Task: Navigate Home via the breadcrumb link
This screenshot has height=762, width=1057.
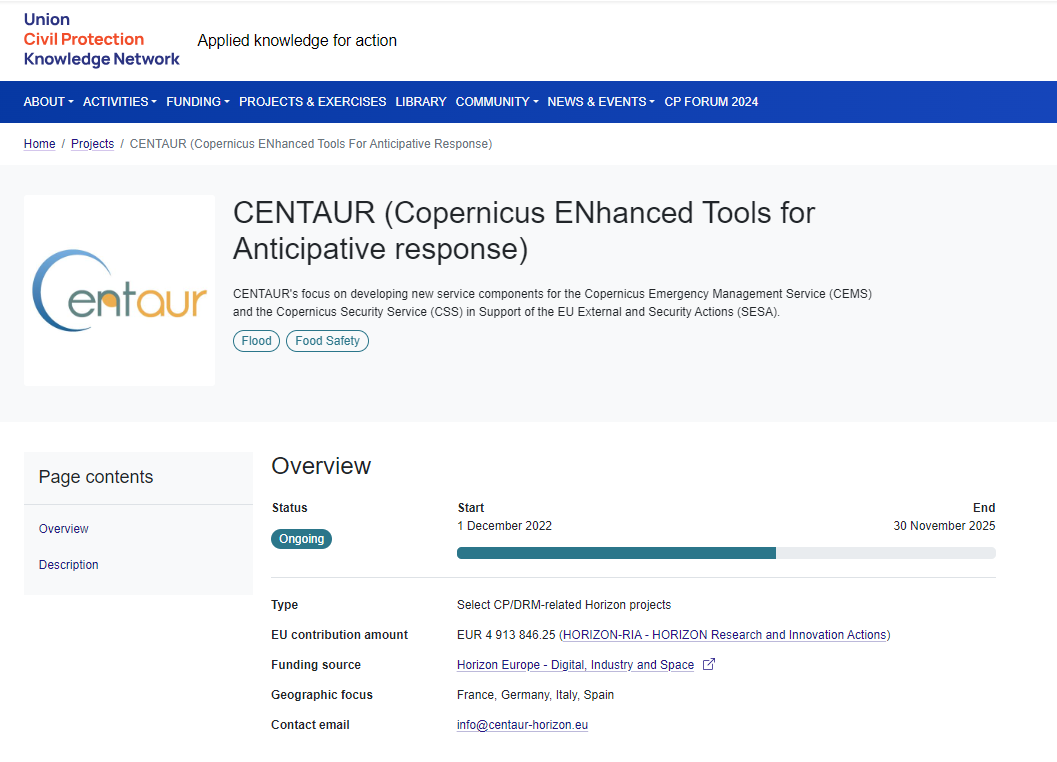Action: (x=39, y=143)
